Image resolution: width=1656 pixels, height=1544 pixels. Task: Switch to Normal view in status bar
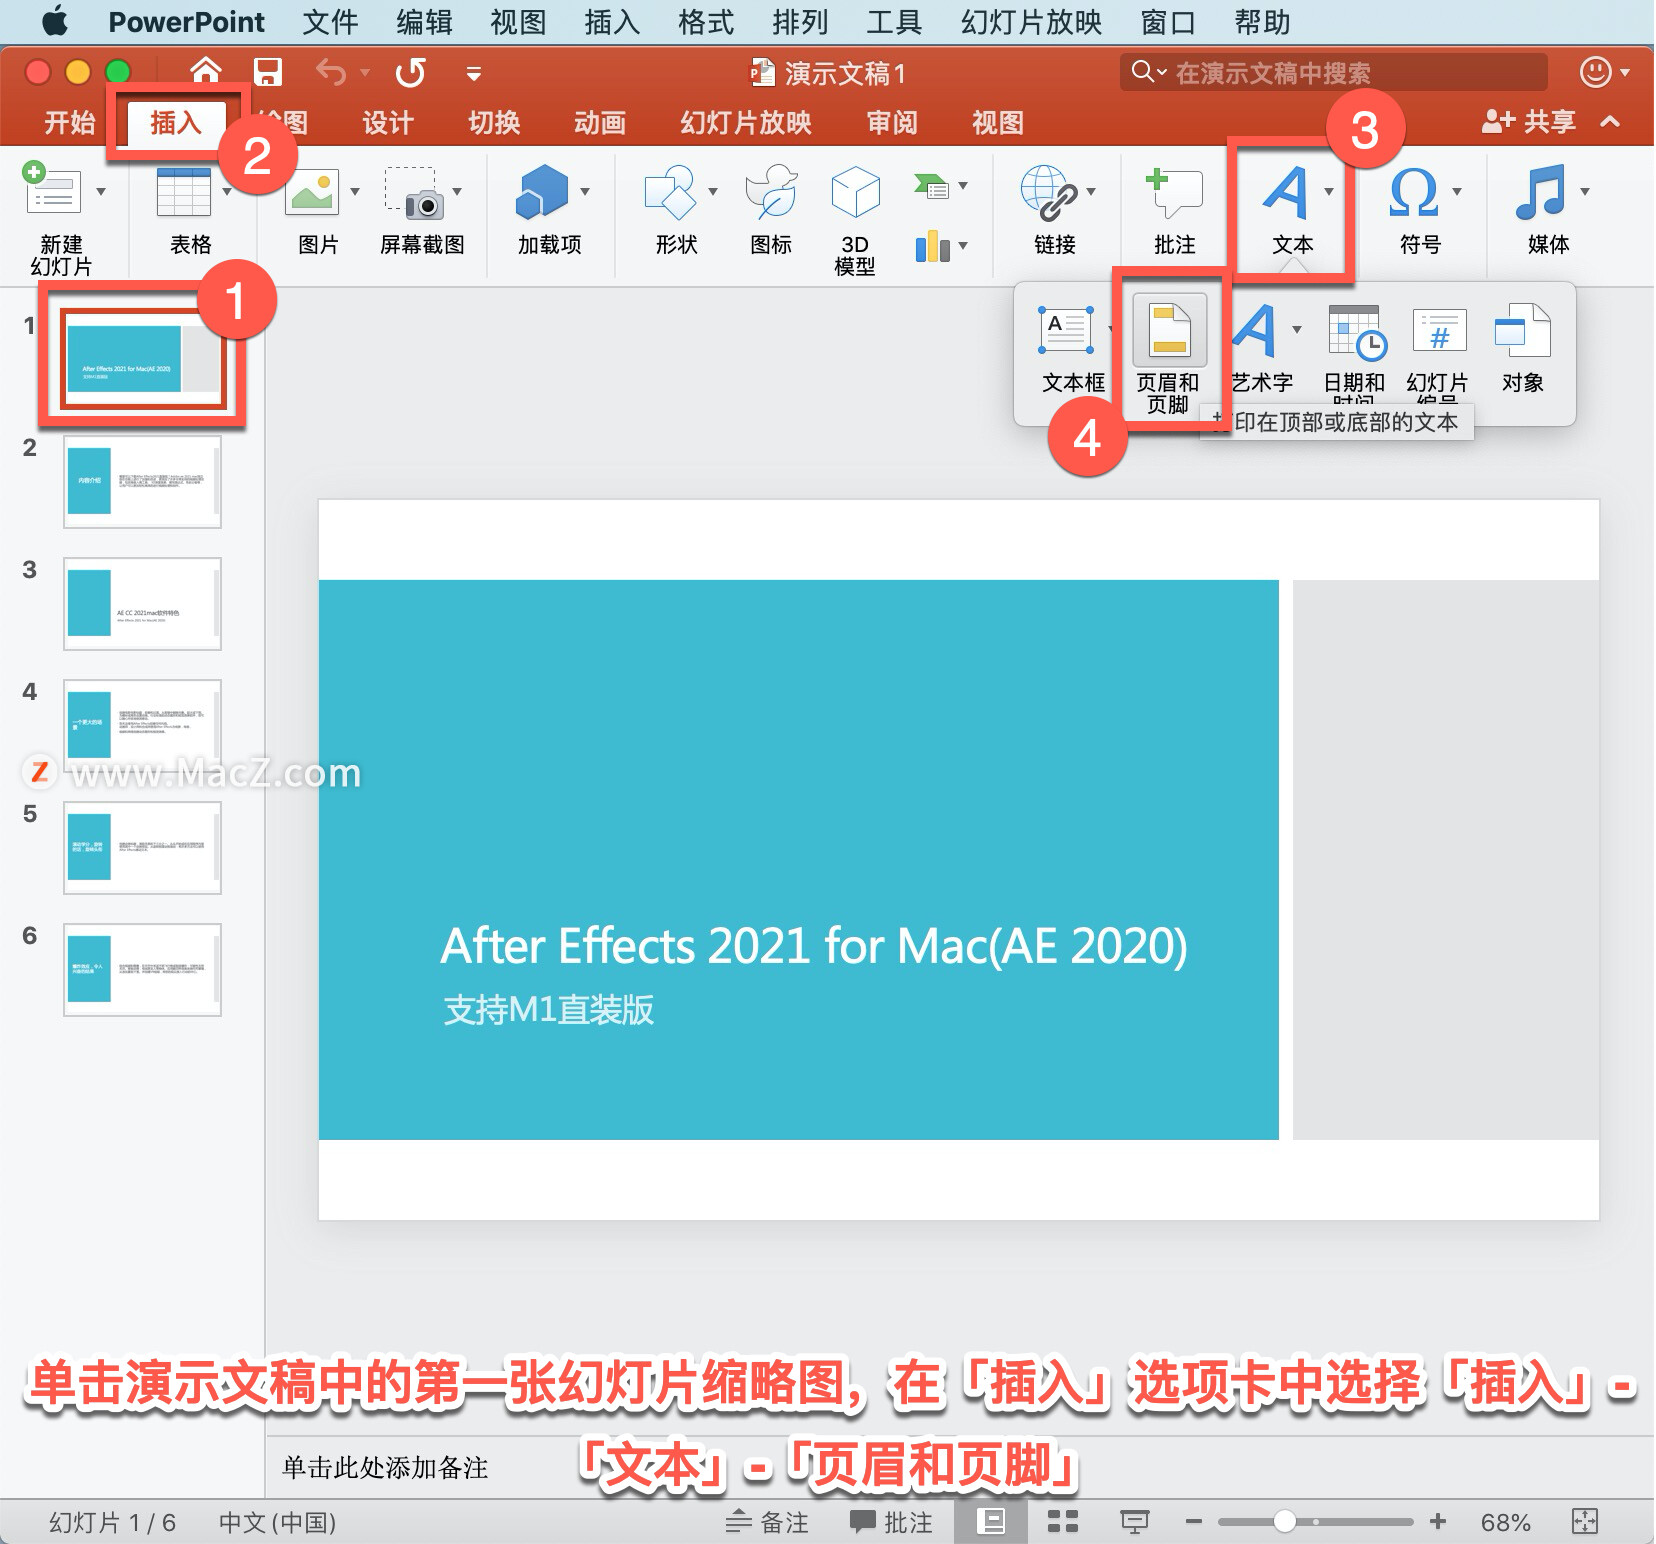click(x=991, y=1522)
